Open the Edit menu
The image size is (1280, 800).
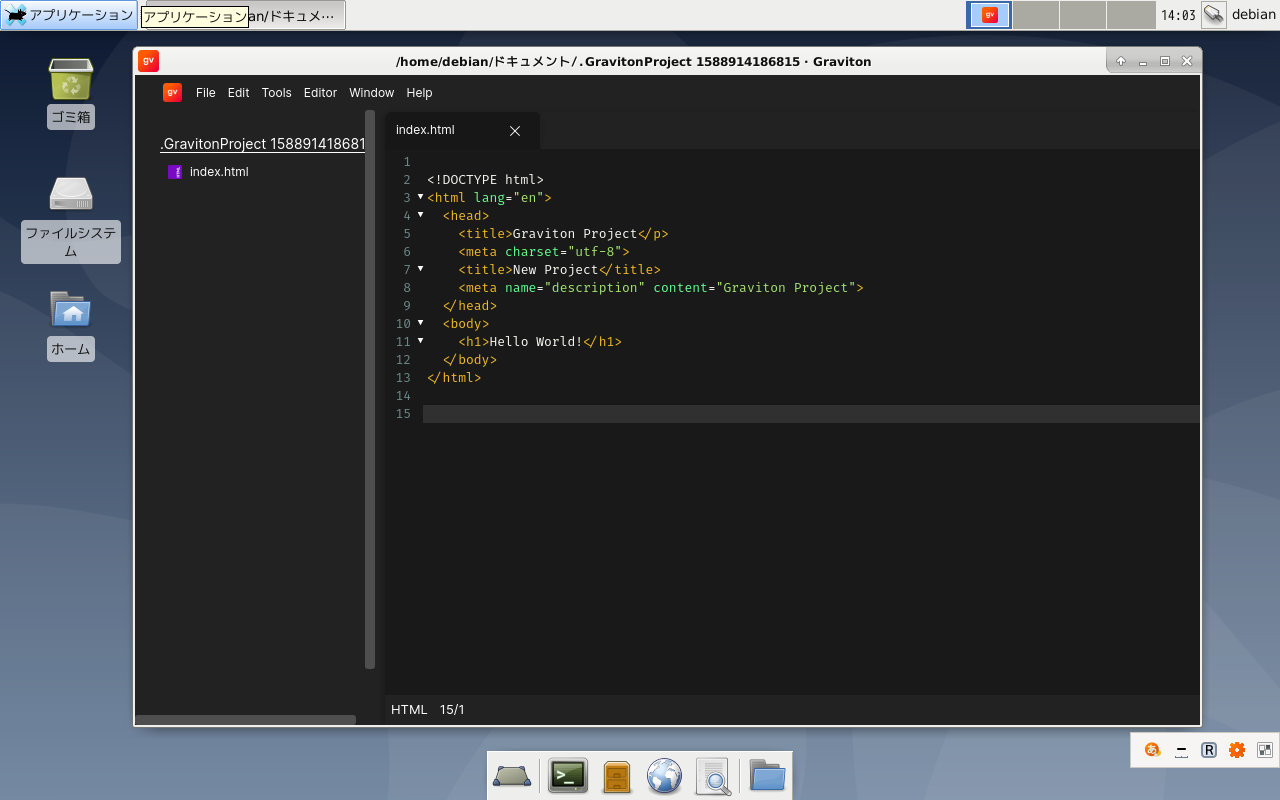pyautogui.click(x=238, y=93)
